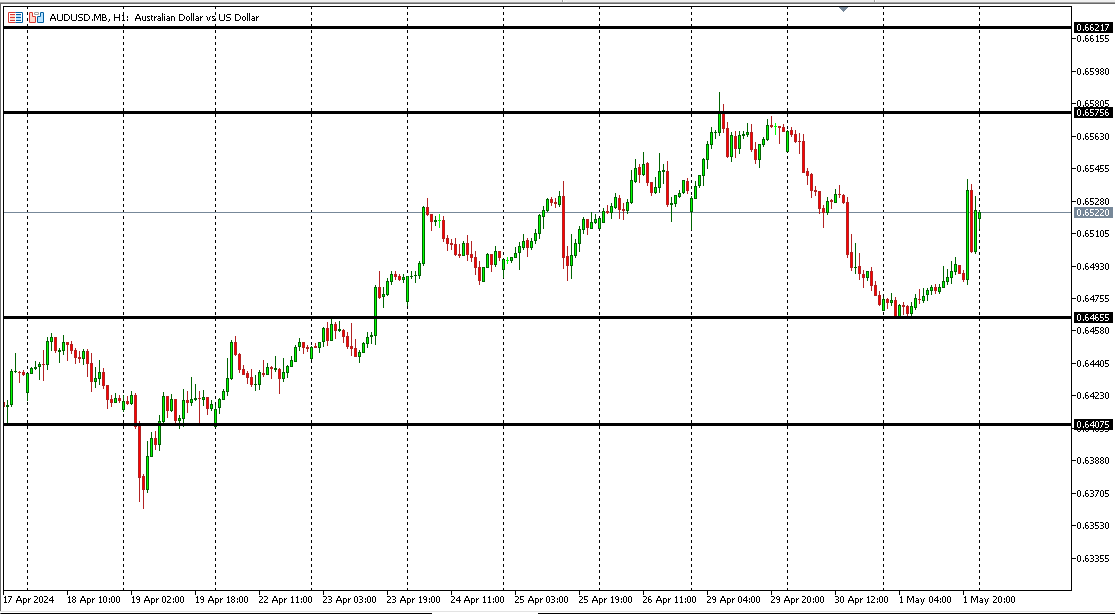Select price scale value 0.64405
1115x614 pixels.
pos(1094,364)
